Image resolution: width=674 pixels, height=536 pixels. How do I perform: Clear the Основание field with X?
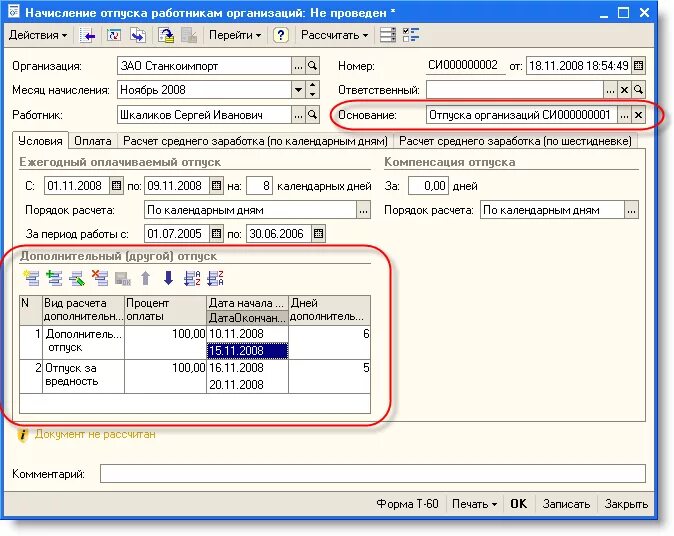(x=638, y=115)
